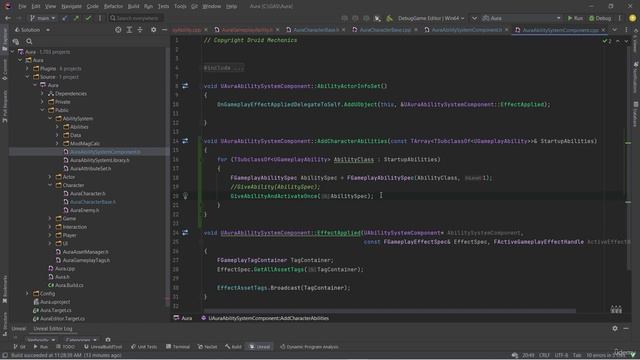Expand the Plugins folder
The width and height of the screenshot is (640, 360).
point(27,69)
